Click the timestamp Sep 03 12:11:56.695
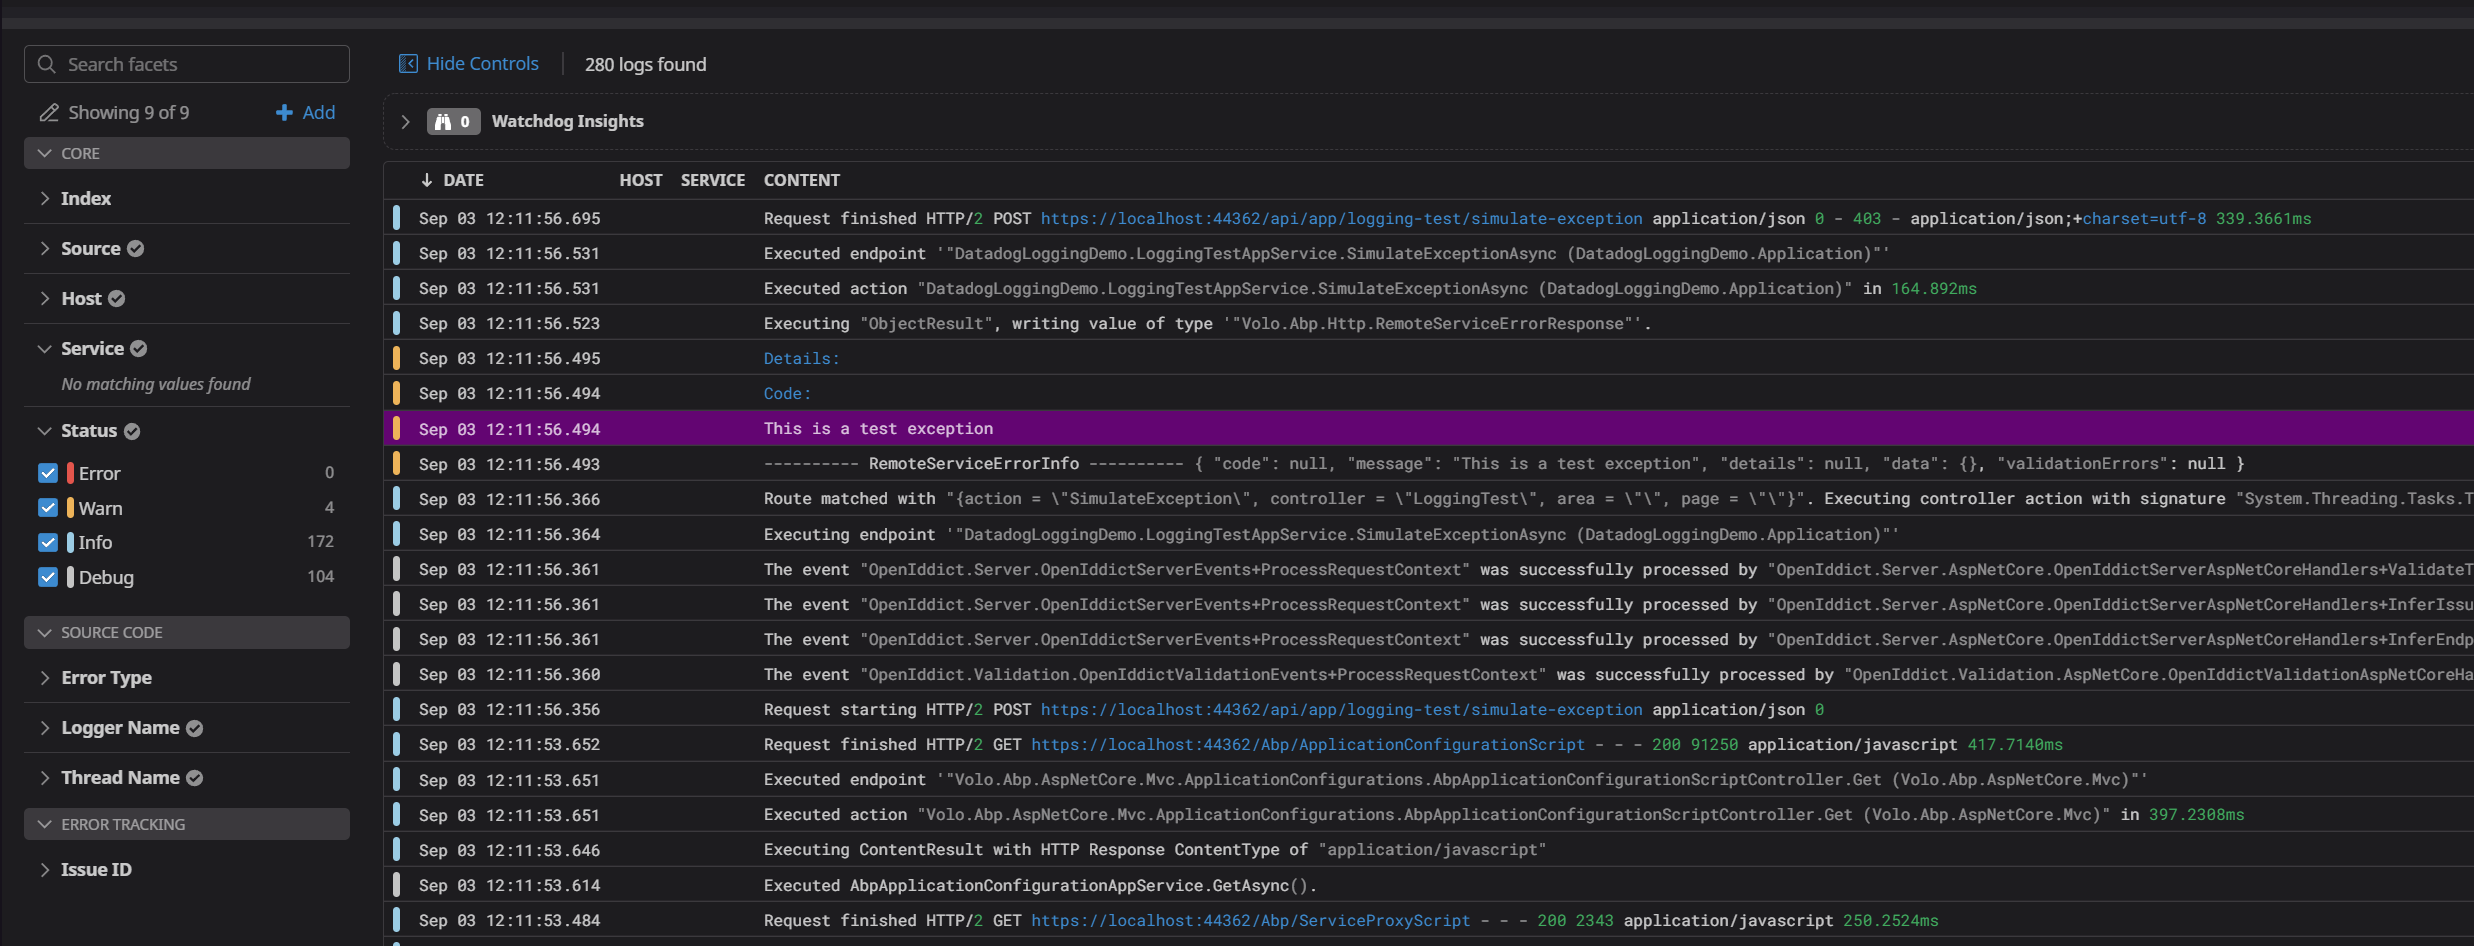This screenshot has width=2474, height=946. (509, 218)
